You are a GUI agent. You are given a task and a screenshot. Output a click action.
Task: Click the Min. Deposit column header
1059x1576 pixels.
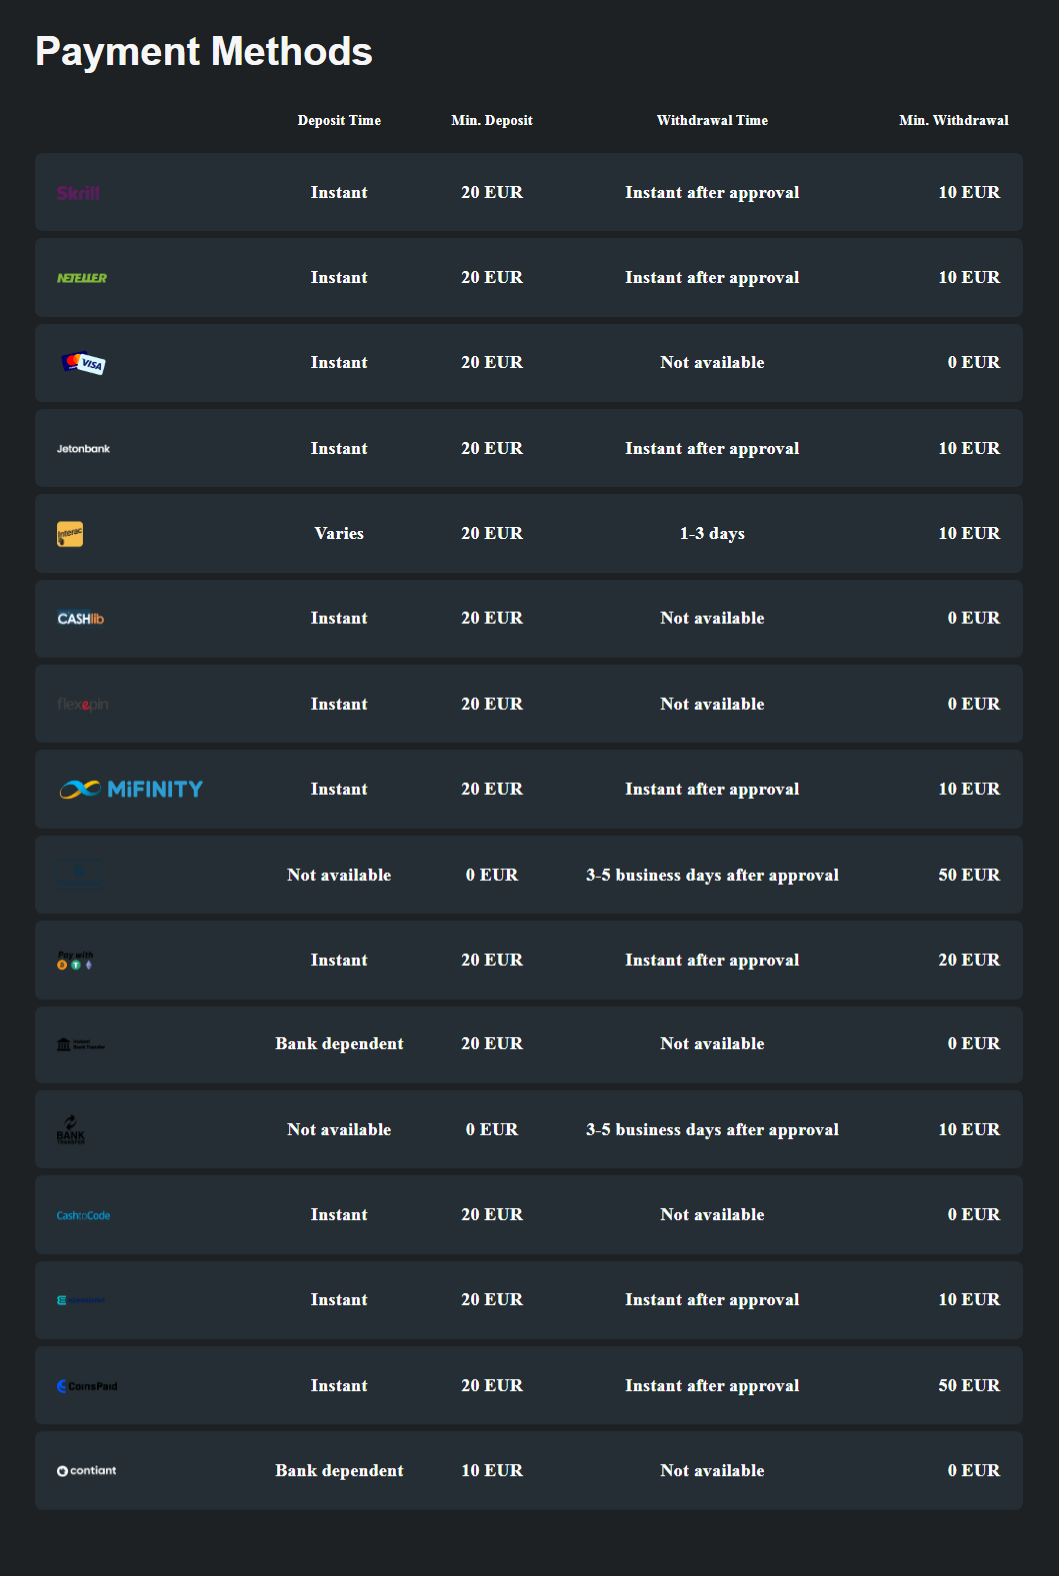pyautogui.click(x=491, y=121)
